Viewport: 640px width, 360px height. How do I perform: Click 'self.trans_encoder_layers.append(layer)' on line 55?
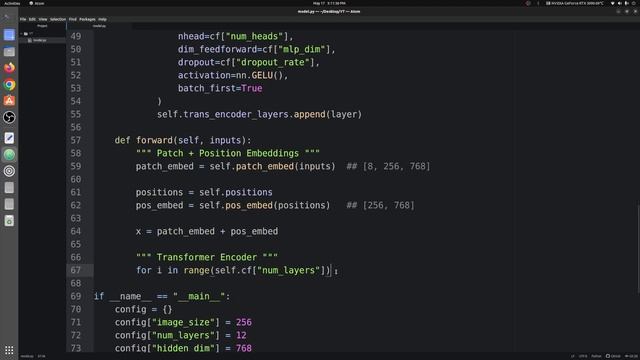click(x=260, y=114)
